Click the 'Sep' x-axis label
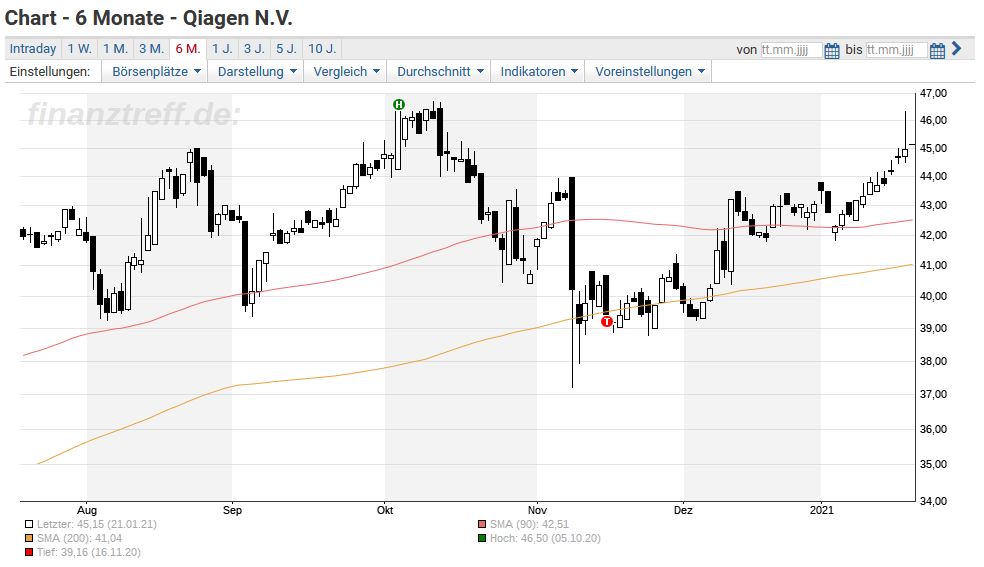984x567 pixels. point(232,510)
